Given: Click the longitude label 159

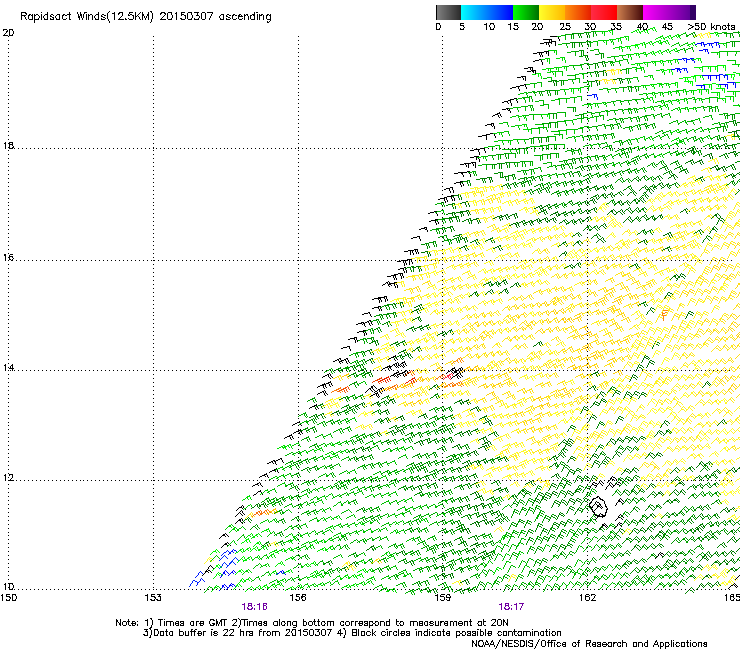Looking at the screenshot, I should click(443, 598).
